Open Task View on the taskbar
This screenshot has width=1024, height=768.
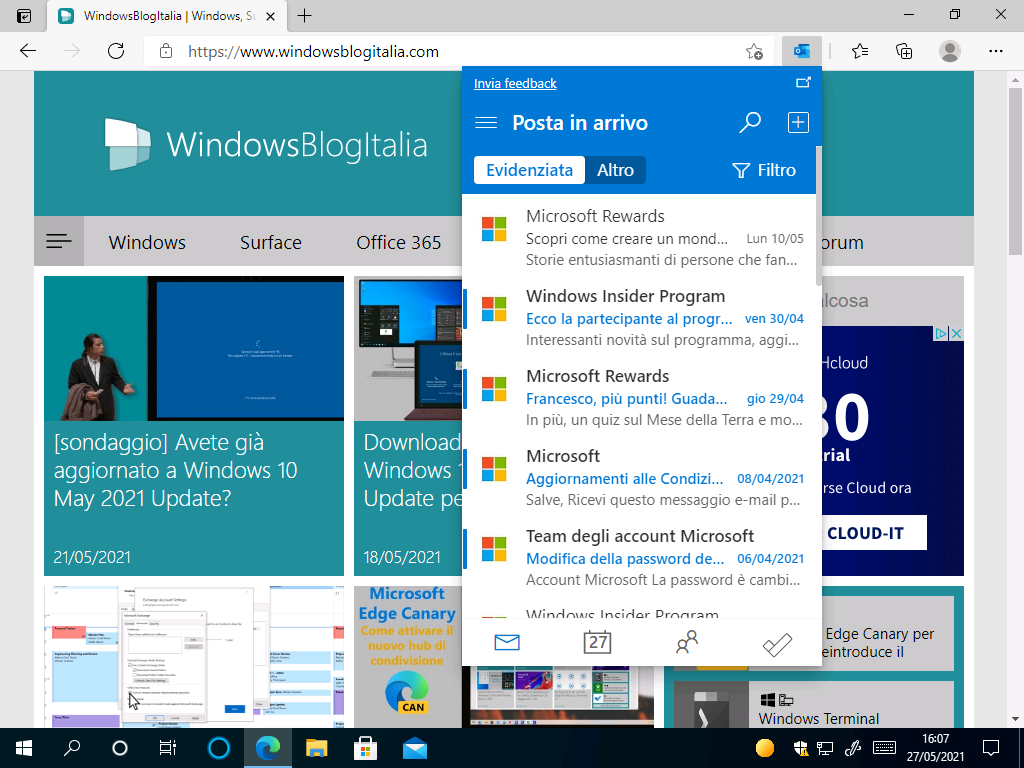click(x=168, y=748)
